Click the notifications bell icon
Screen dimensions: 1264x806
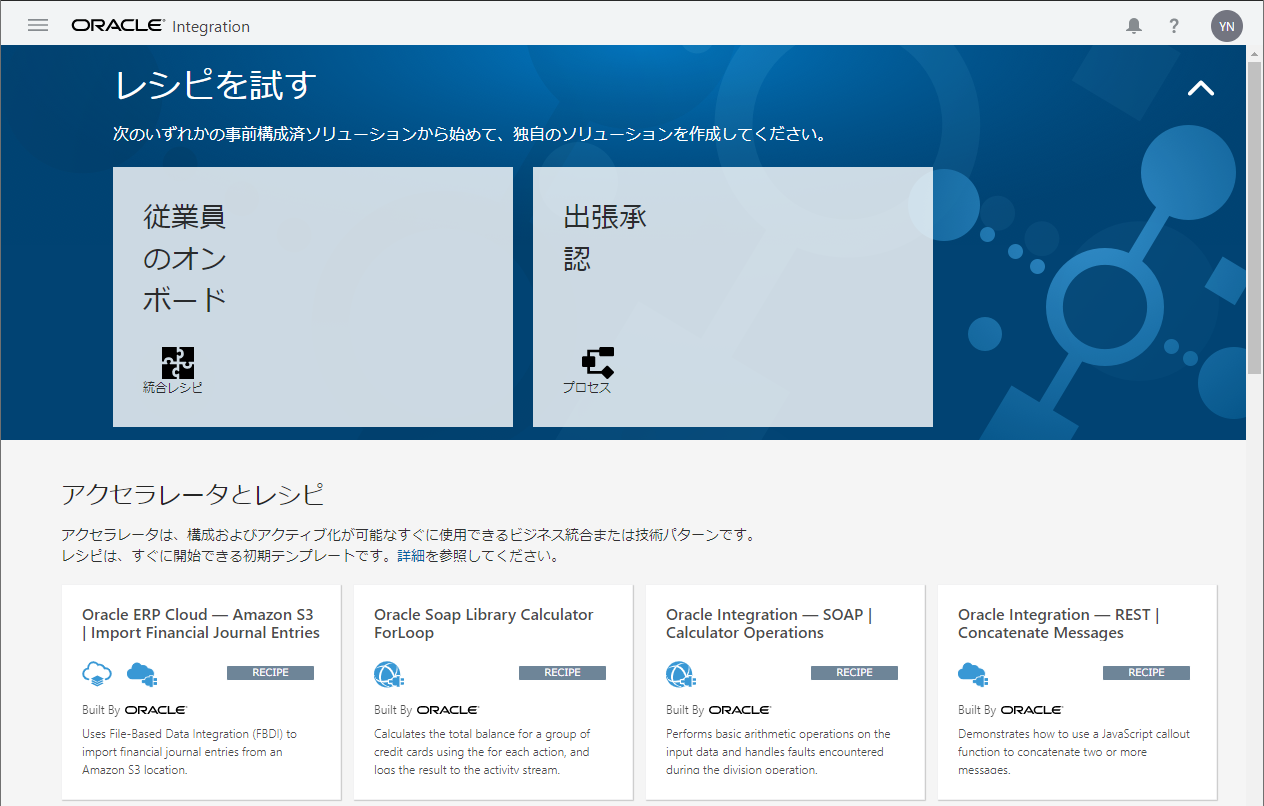(x=1133, y=27)
